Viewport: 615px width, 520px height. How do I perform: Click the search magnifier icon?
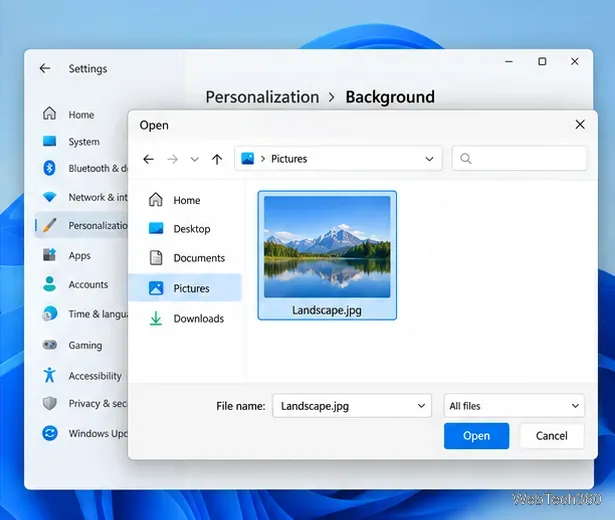pyautogui.click(x=466, y=159)
